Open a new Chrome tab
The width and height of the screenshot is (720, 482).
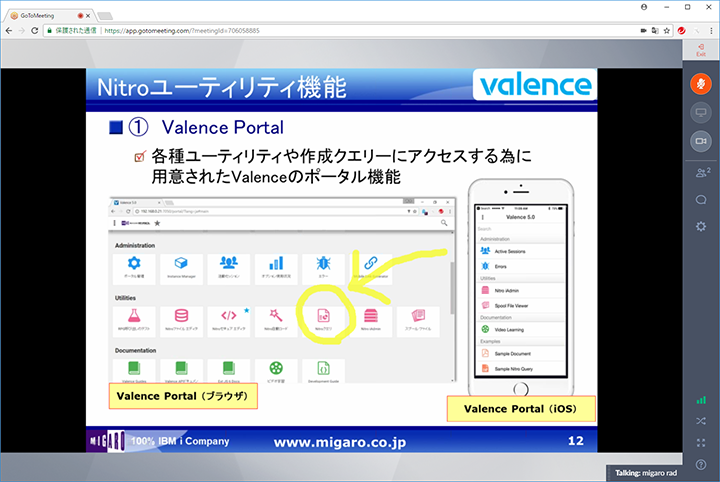105,16
